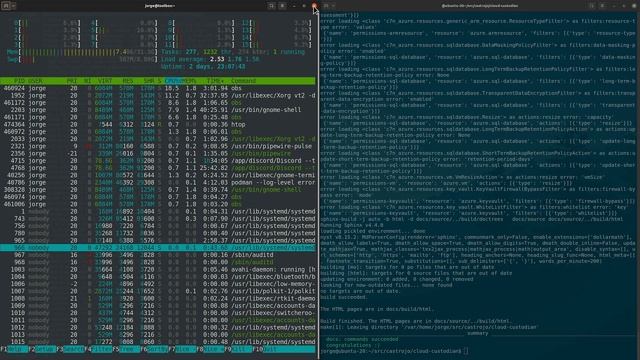
Task: Open search in right terminal headerbar
Action: point(591,6)
